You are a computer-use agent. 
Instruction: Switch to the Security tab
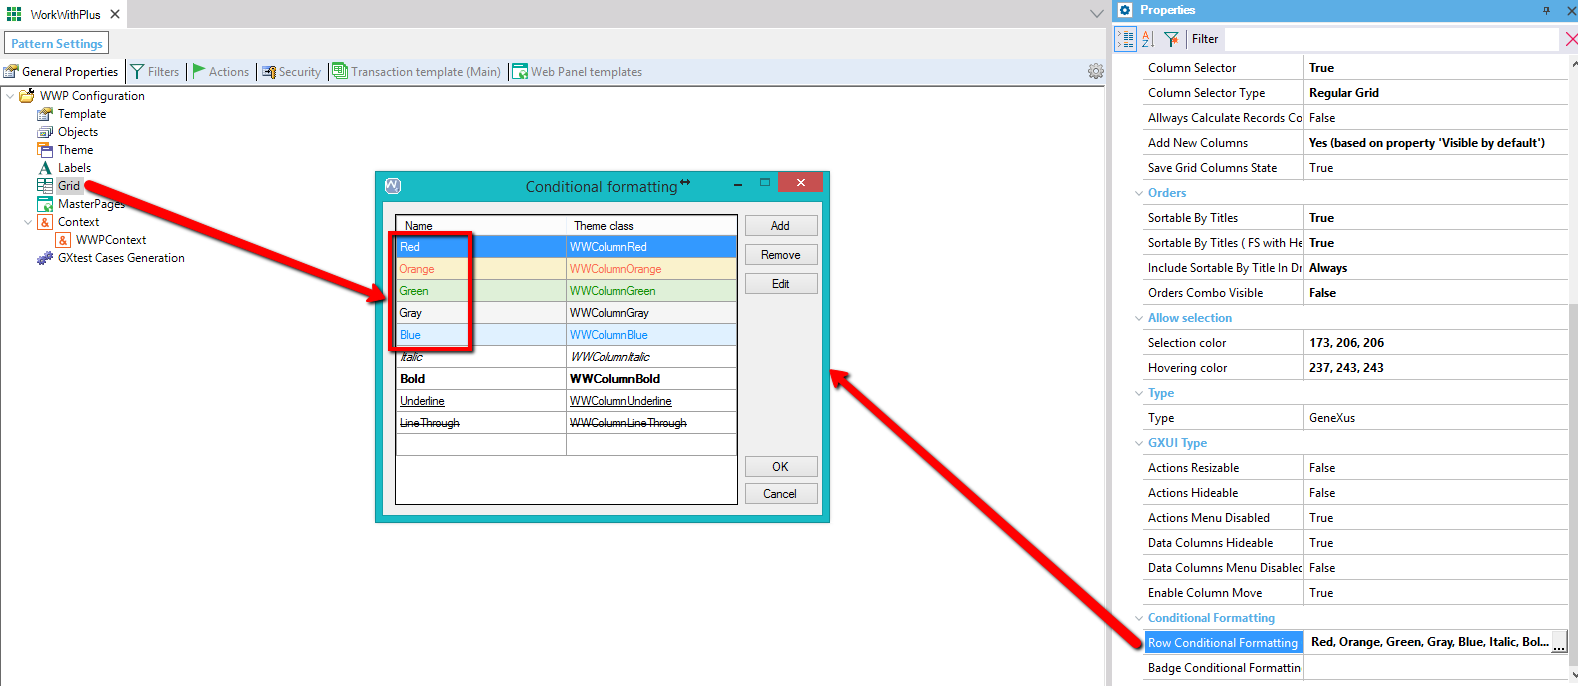[x=291, y=72]
